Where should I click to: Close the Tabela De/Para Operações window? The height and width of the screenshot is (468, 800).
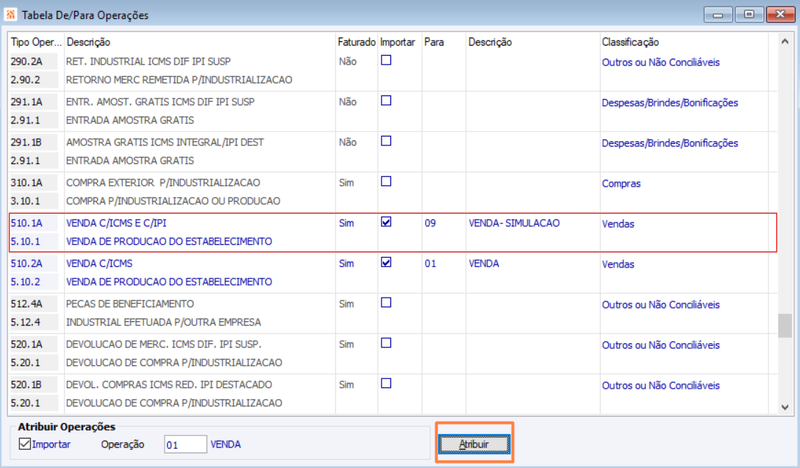point(780,14)
